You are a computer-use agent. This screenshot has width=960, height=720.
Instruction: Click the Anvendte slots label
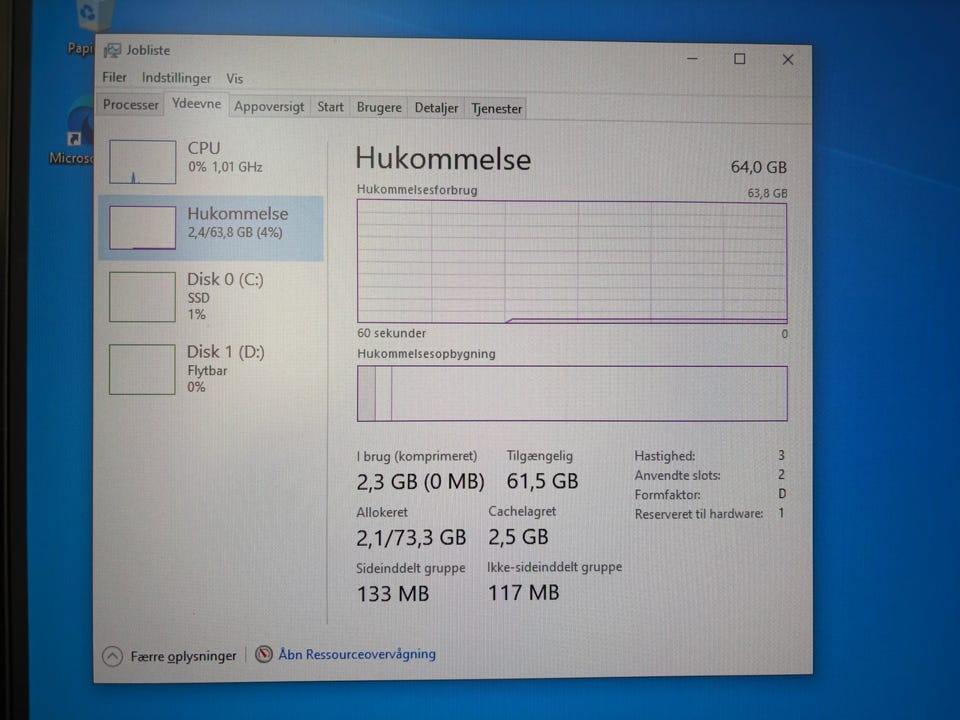pyautogui.click(x=677, y=475)
